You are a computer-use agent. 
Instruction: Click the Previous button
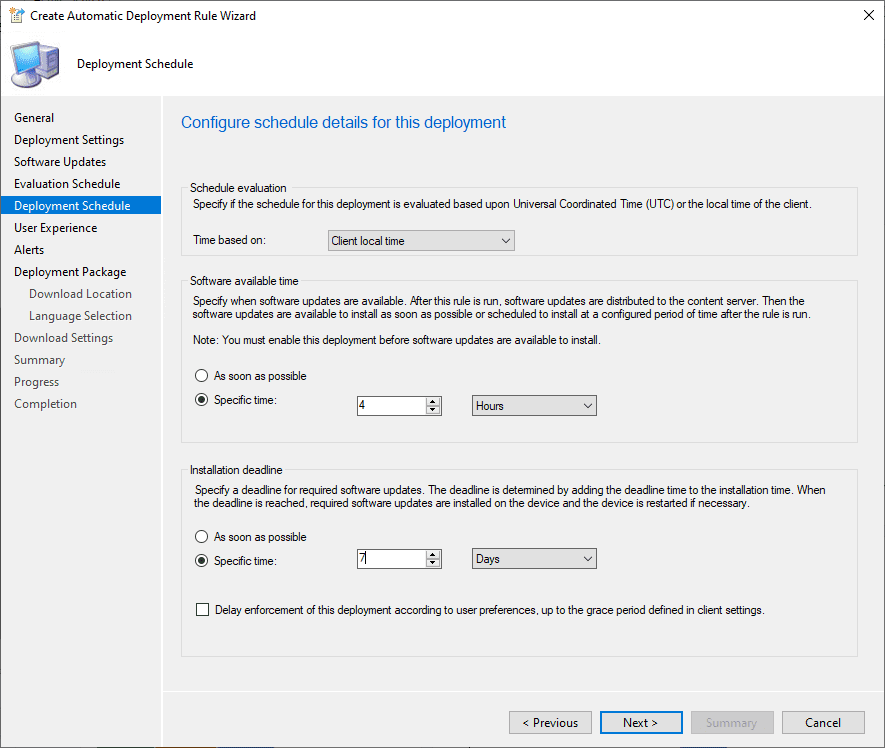[x=550, y=723]
